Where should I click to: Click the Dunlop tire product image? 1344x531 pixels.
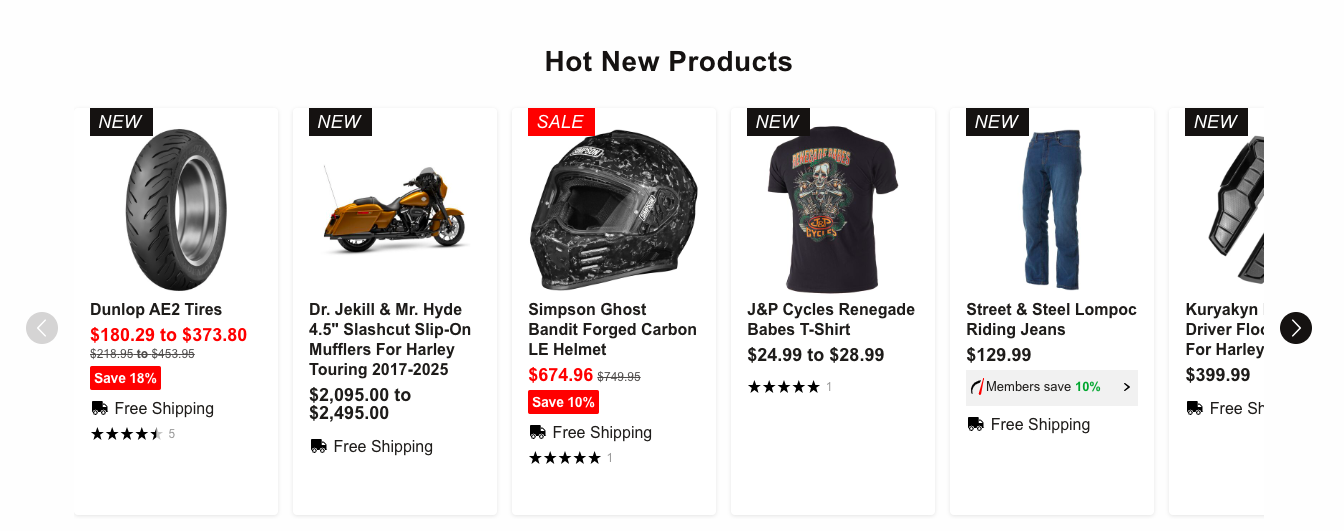coord(176,209)
